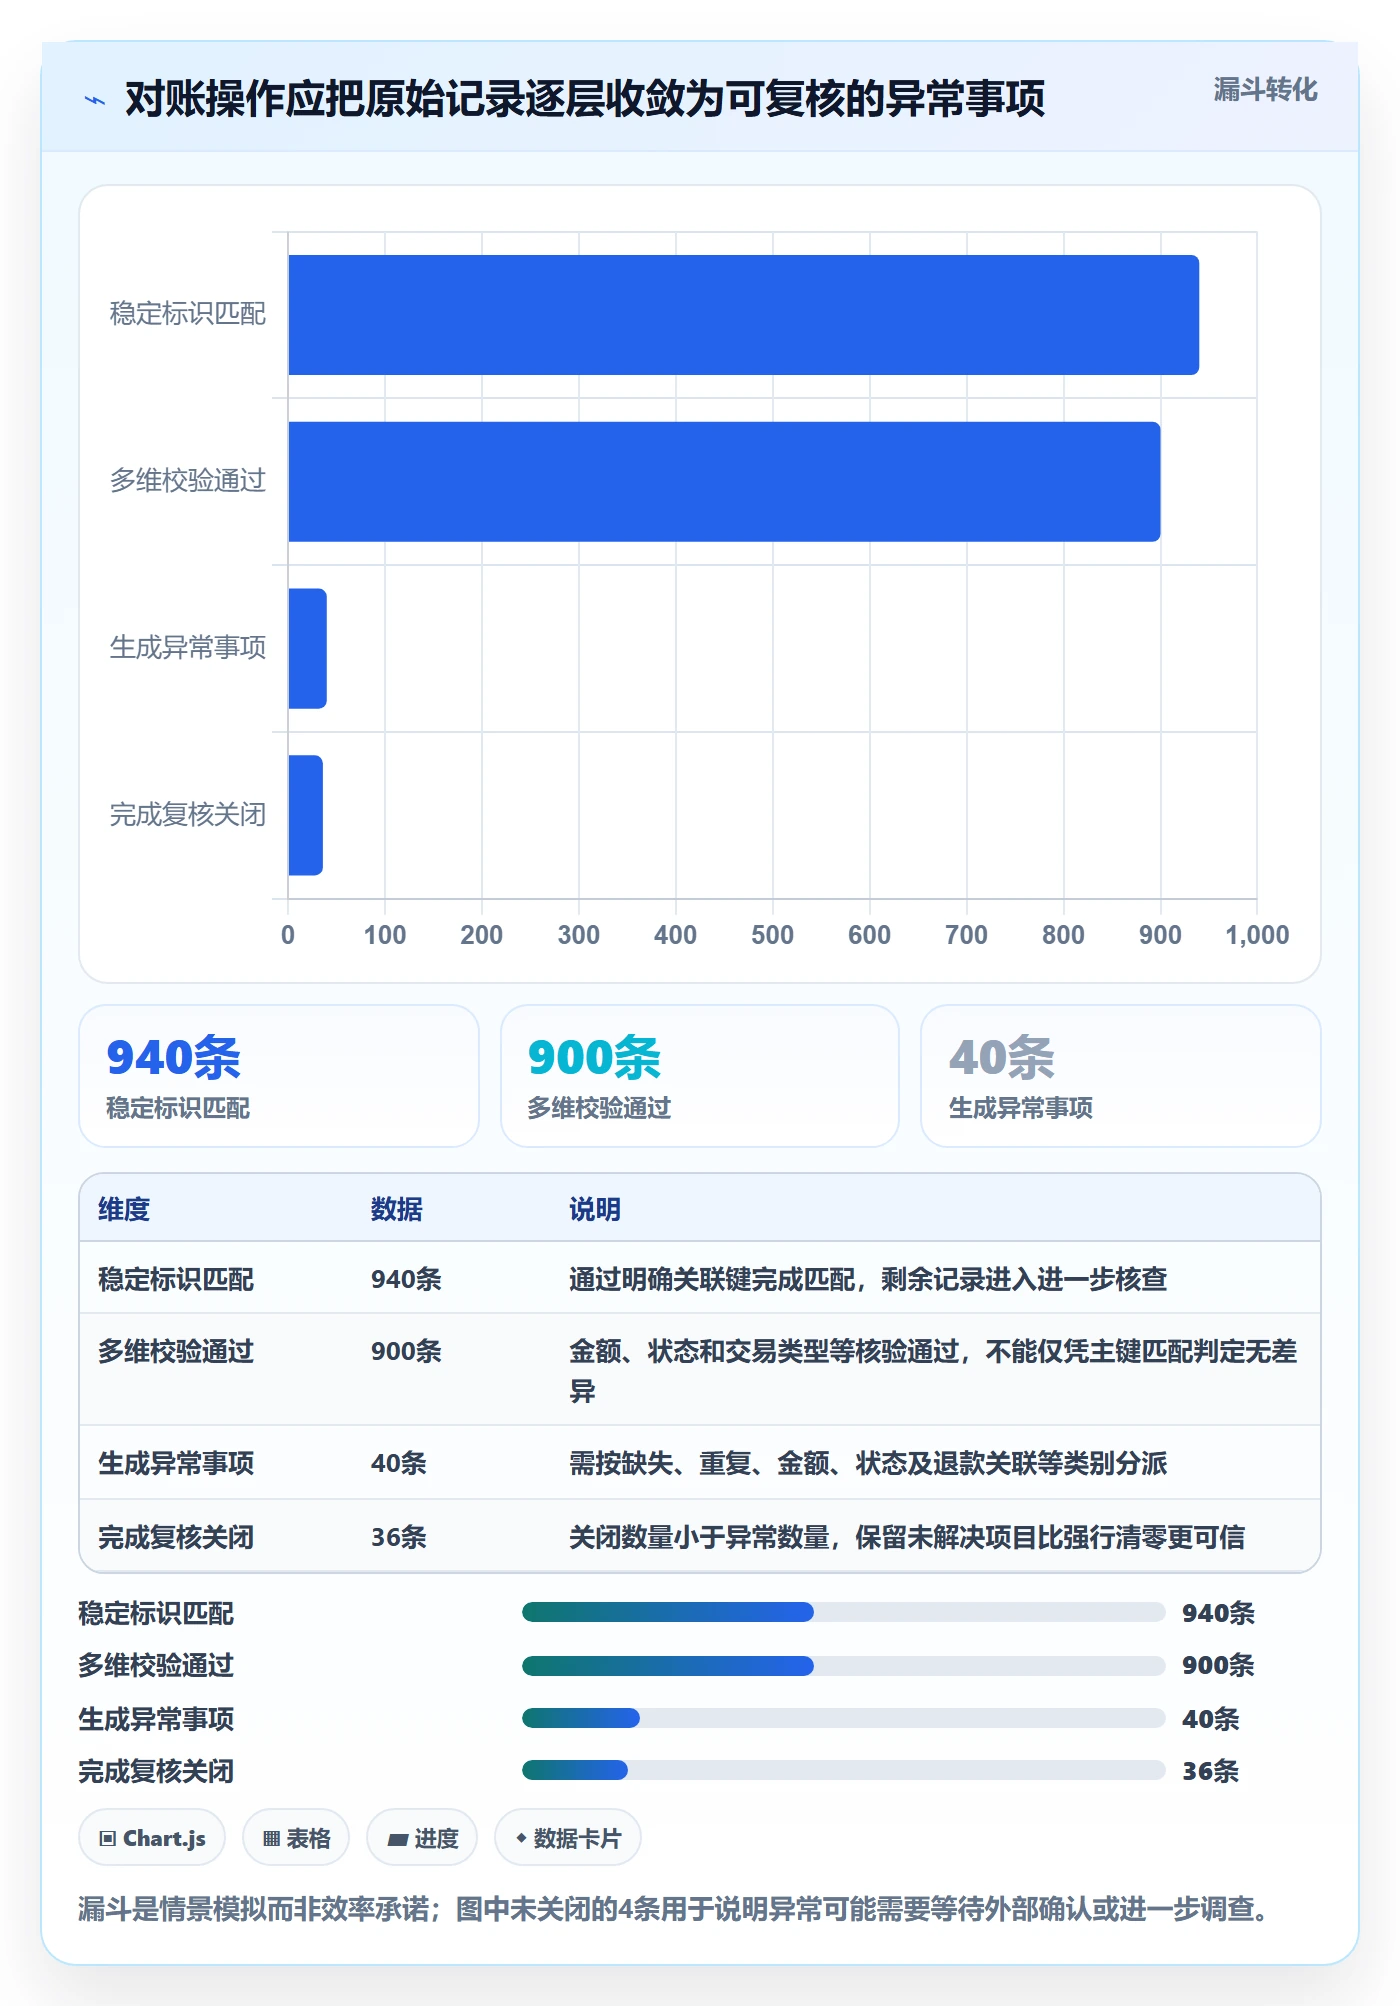Click the 维度 column header

pos(124,1209)
